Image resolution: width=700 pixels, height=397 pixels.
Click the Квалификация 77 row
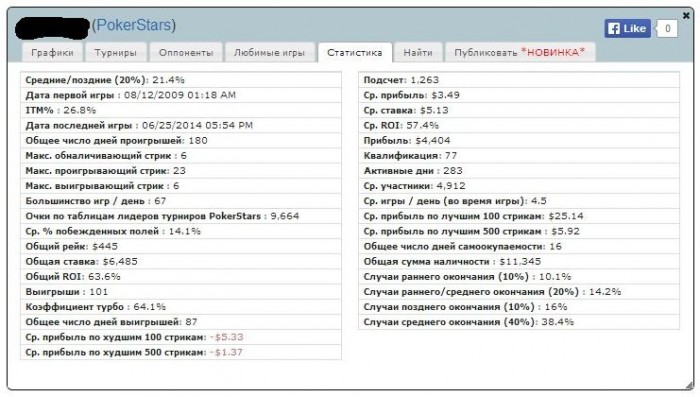[519, 156]
